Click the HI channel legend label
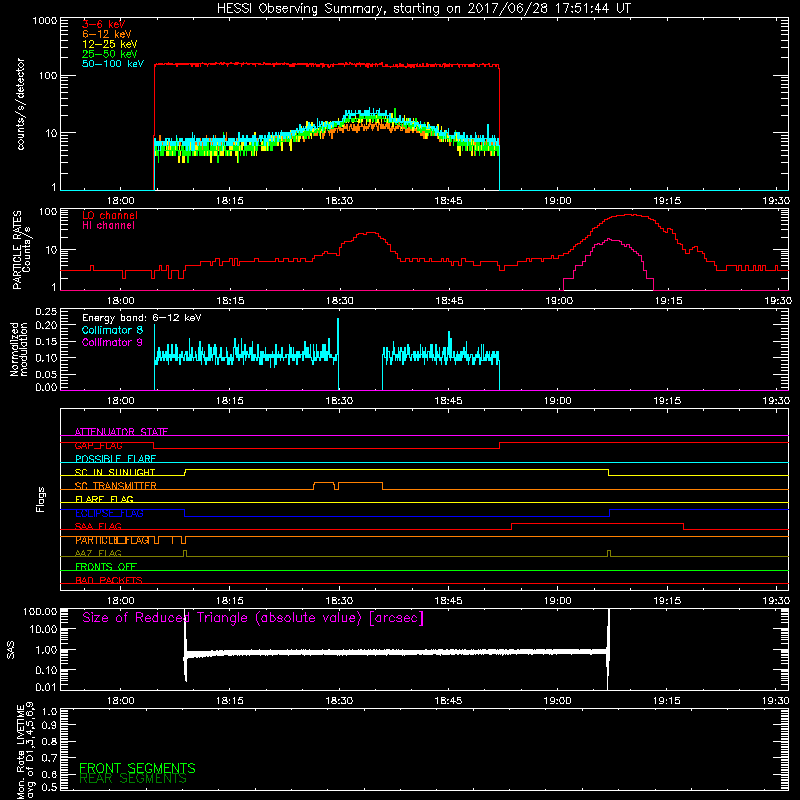 108,226
